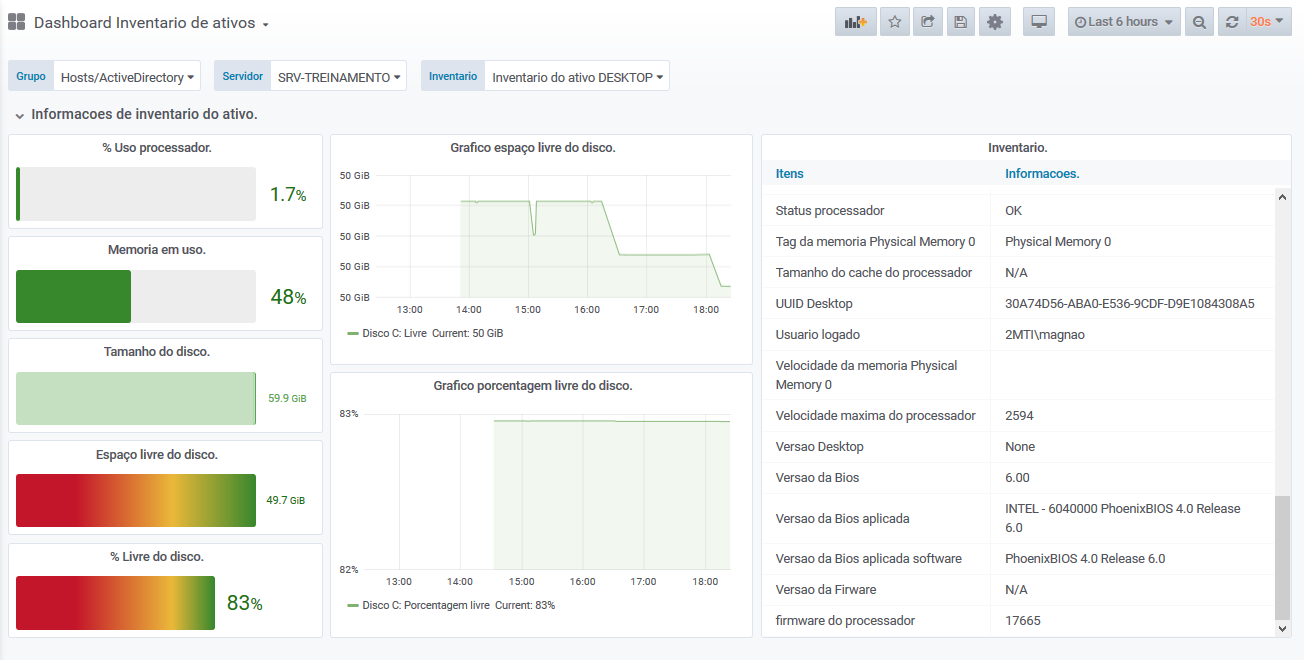Toggle 'Disco C: Porcentagem livre' legend series
This screenshot has height=660, width=1304.
425,605
